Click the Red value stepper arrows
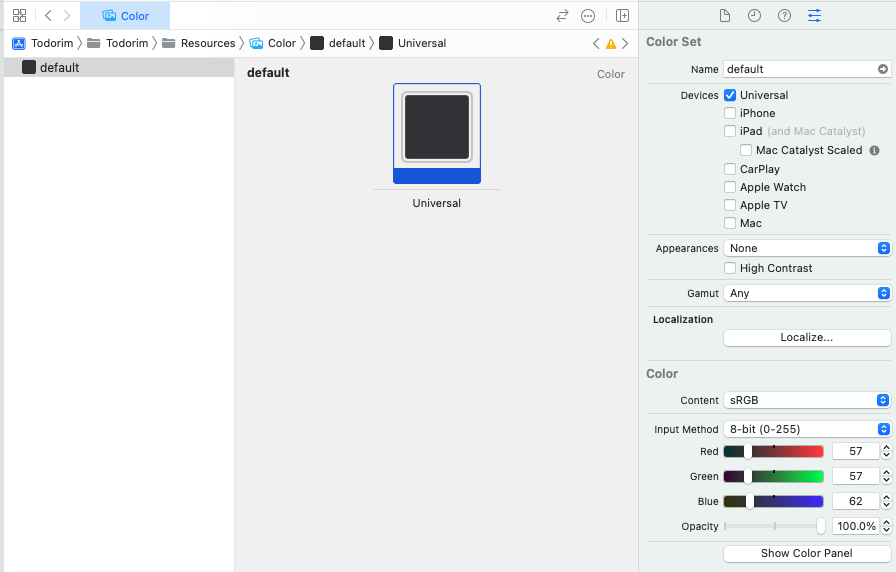Viewport: 896px width, 572px height. [x=886, y=451]
